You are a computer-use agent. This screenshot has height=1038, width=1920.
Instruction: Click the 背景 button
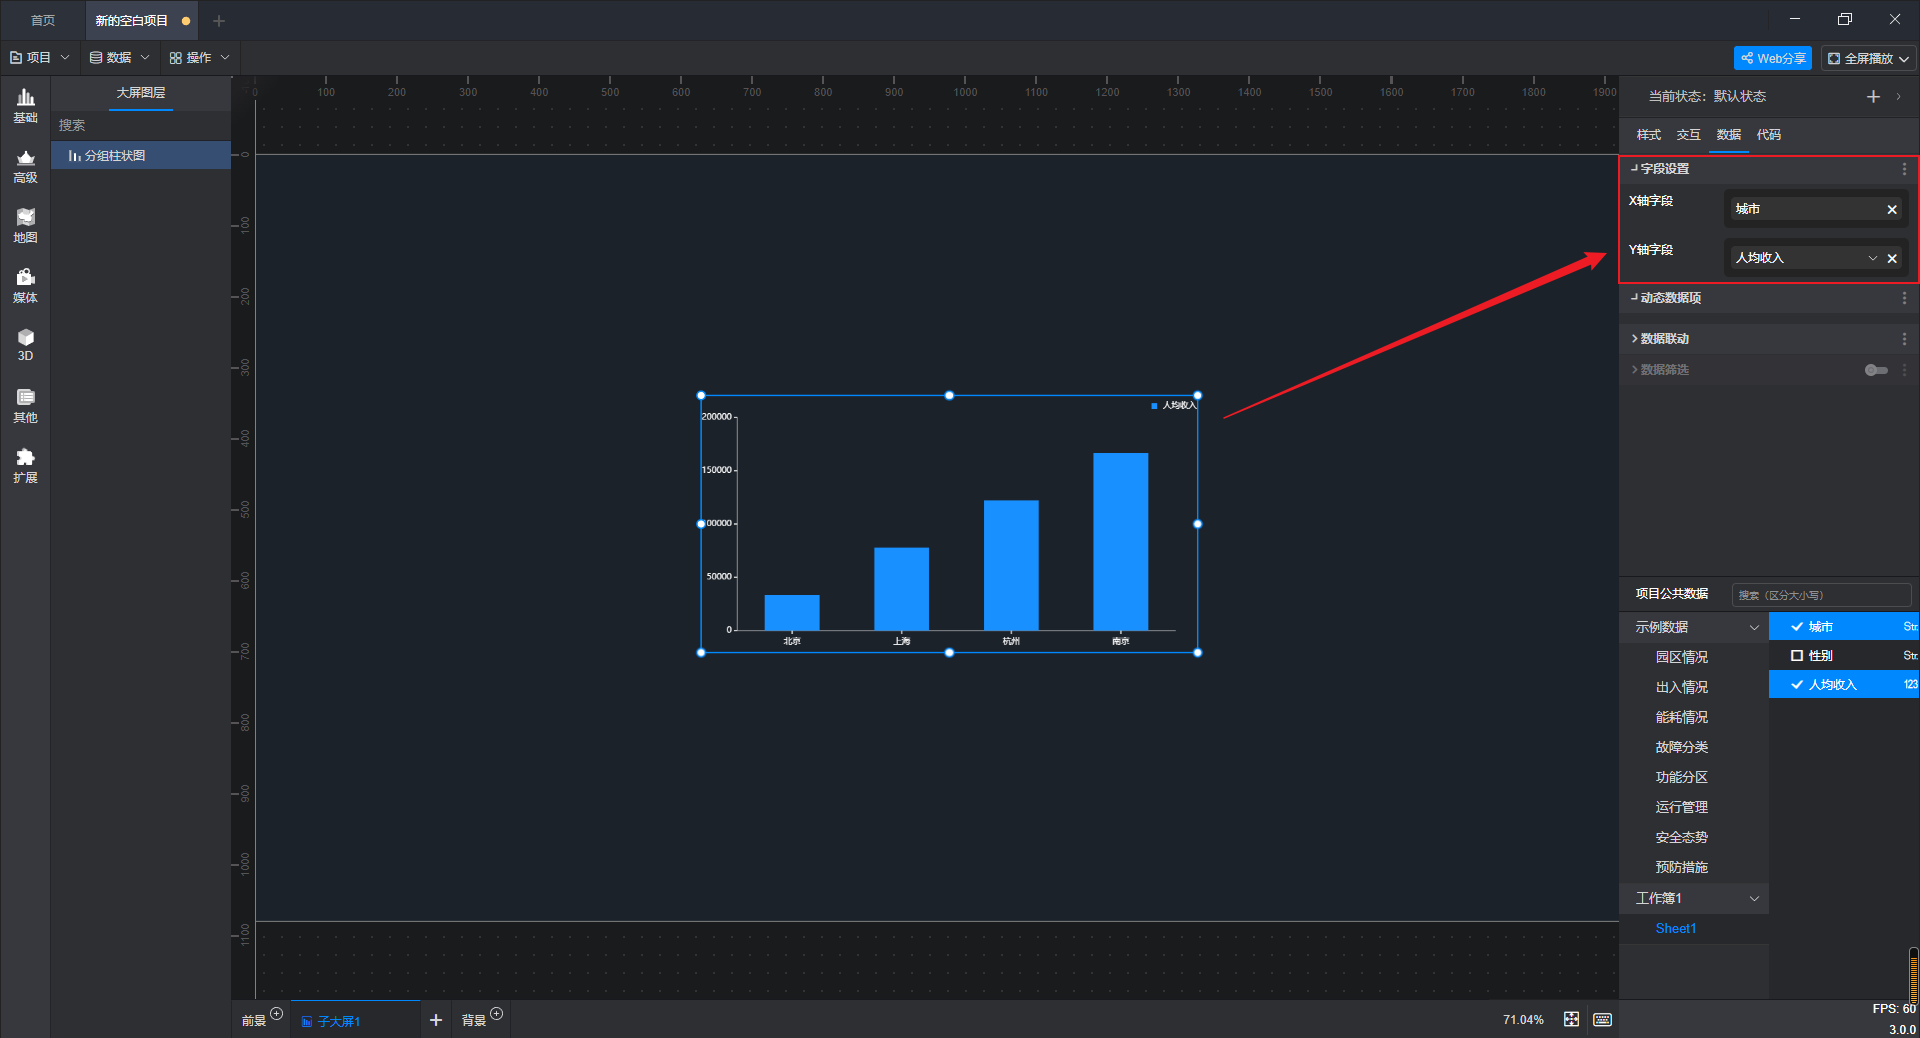pyautogui.click(x=473, y=1021)
